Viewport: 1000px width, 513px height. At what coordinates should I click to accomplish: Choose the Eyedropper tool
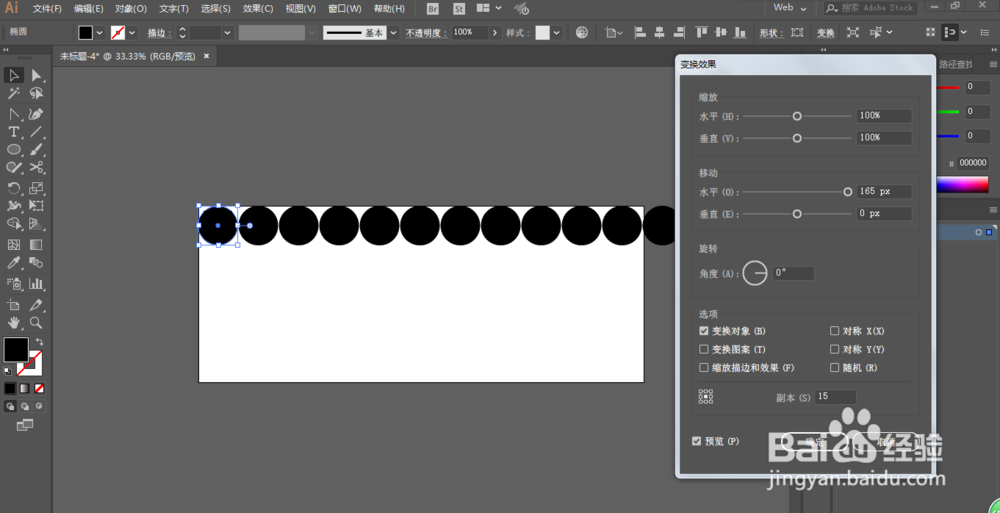pos(14,263)
